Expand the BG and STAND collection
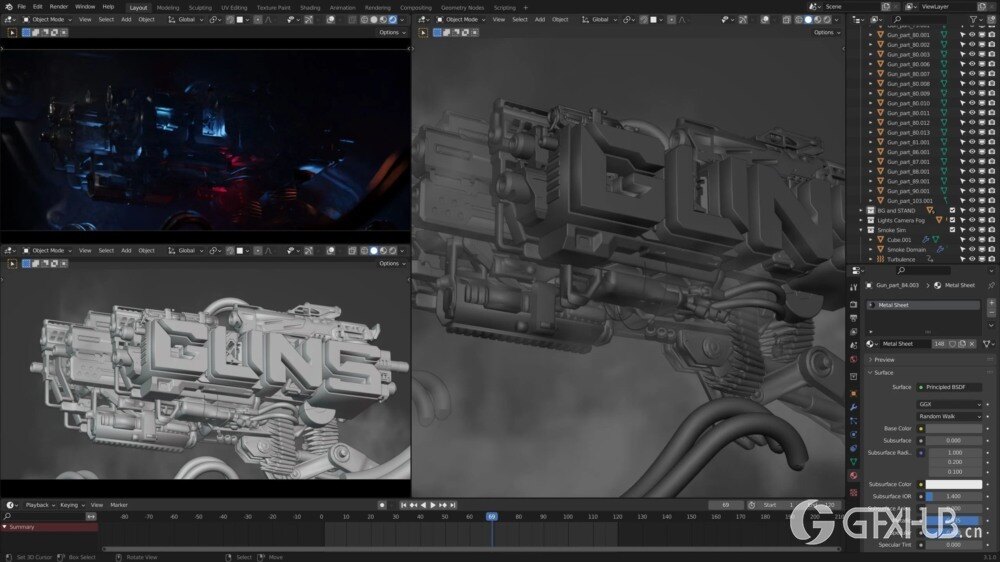 [x=861, y=211]
